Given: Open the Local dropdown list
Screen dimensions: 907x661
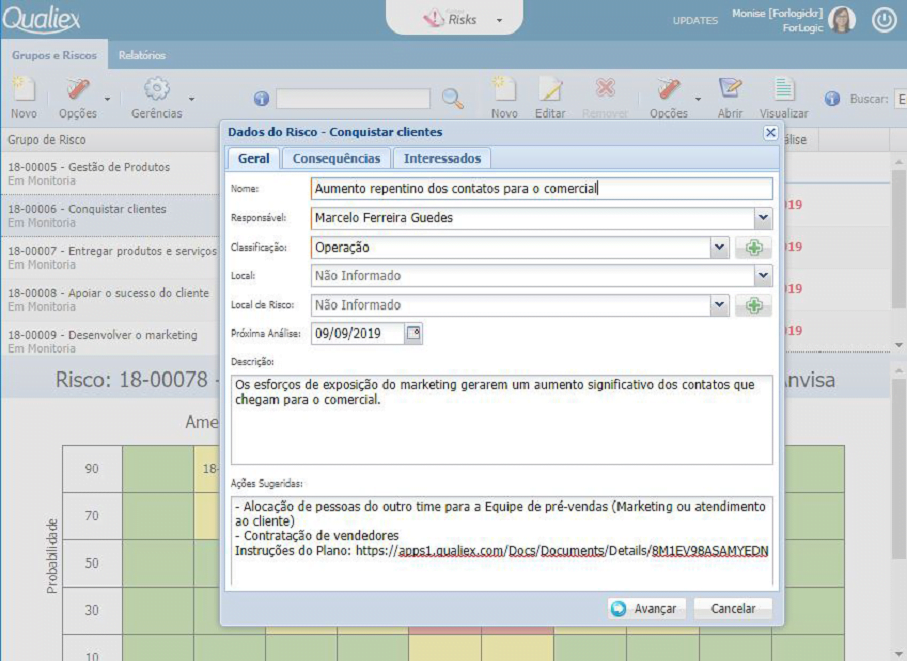Looking at the screenshot, I should [x=763, y=276].
